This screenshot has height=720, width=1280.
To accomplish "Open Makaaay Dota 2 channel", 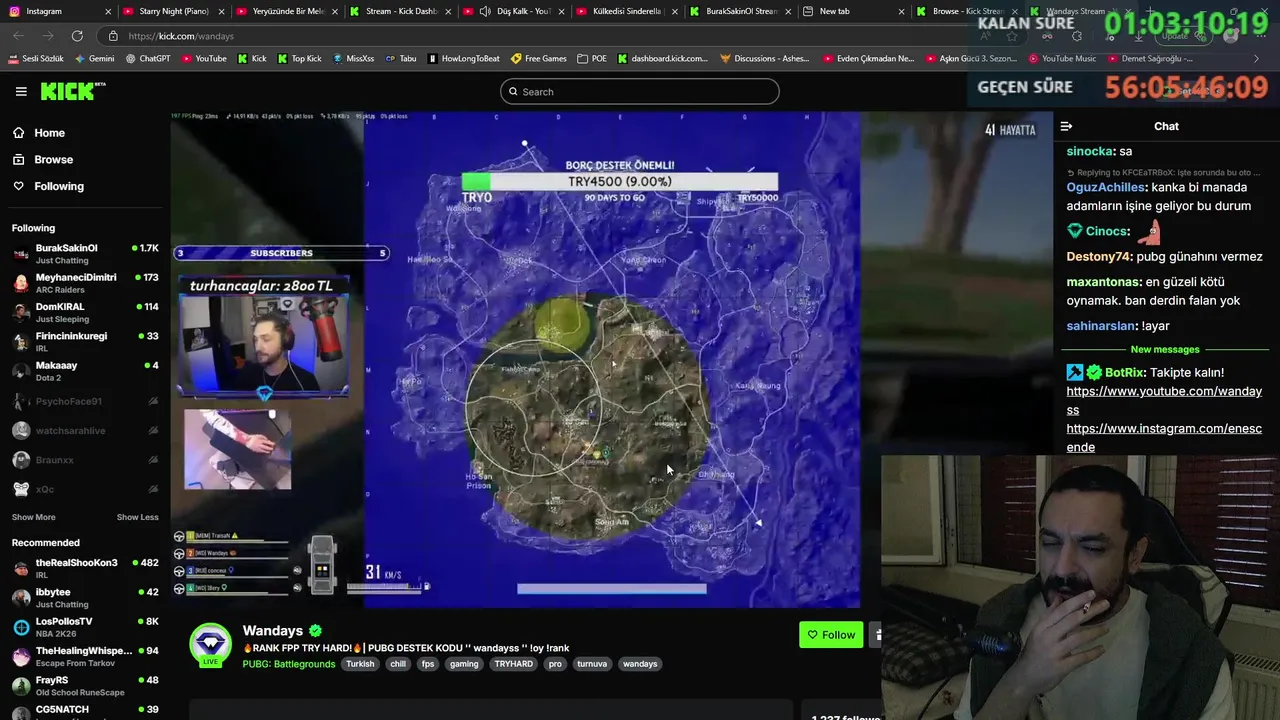I will pos(85,371).
